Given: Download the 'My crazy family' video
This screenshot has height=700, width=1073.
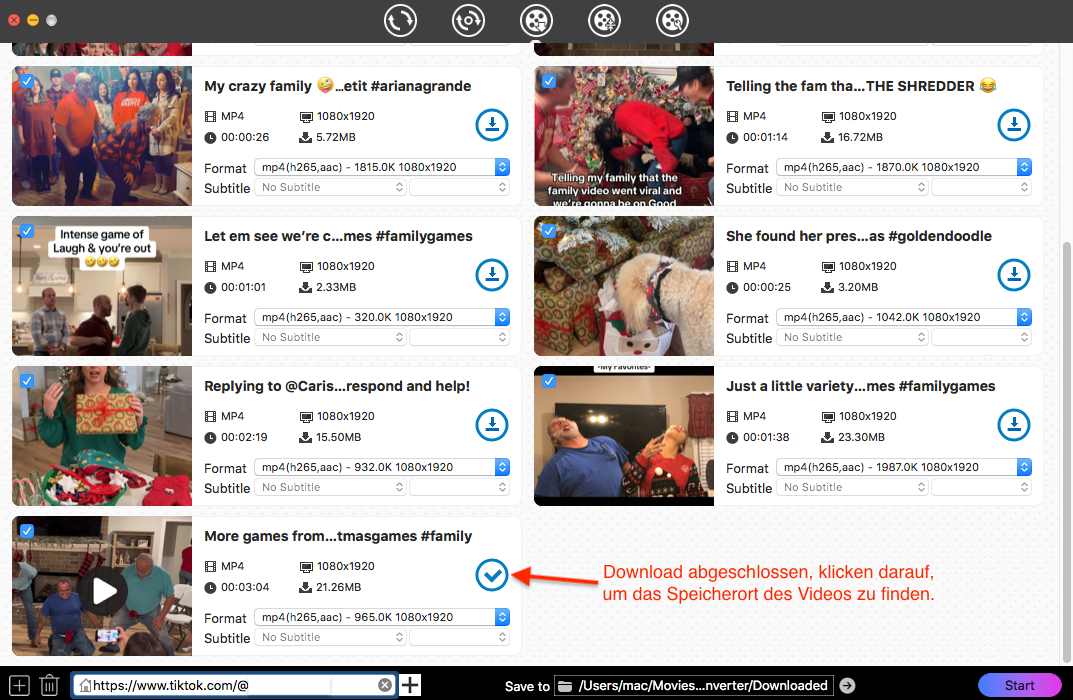Looking at the screenshot, I should (x=492, y=125).
